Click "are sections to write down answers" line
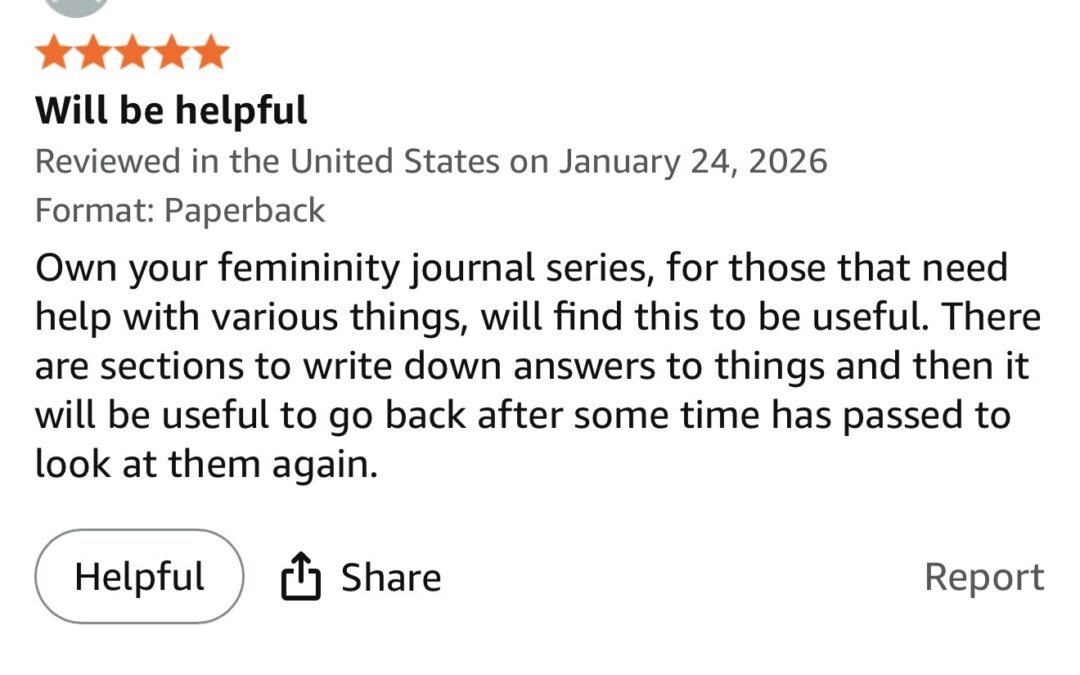 coord(331,367)
